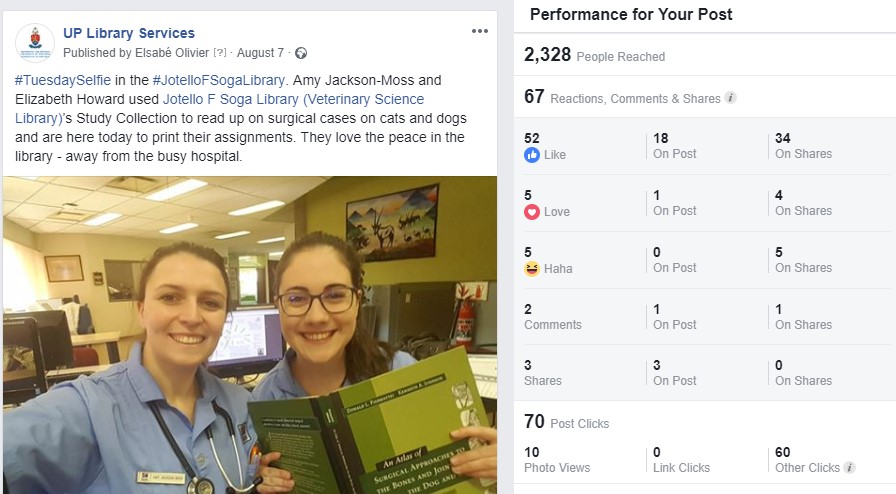This screenshot has height=494, width=896.
Task: Click the Haha laughing reaction icon
Action: coord(531,268)
